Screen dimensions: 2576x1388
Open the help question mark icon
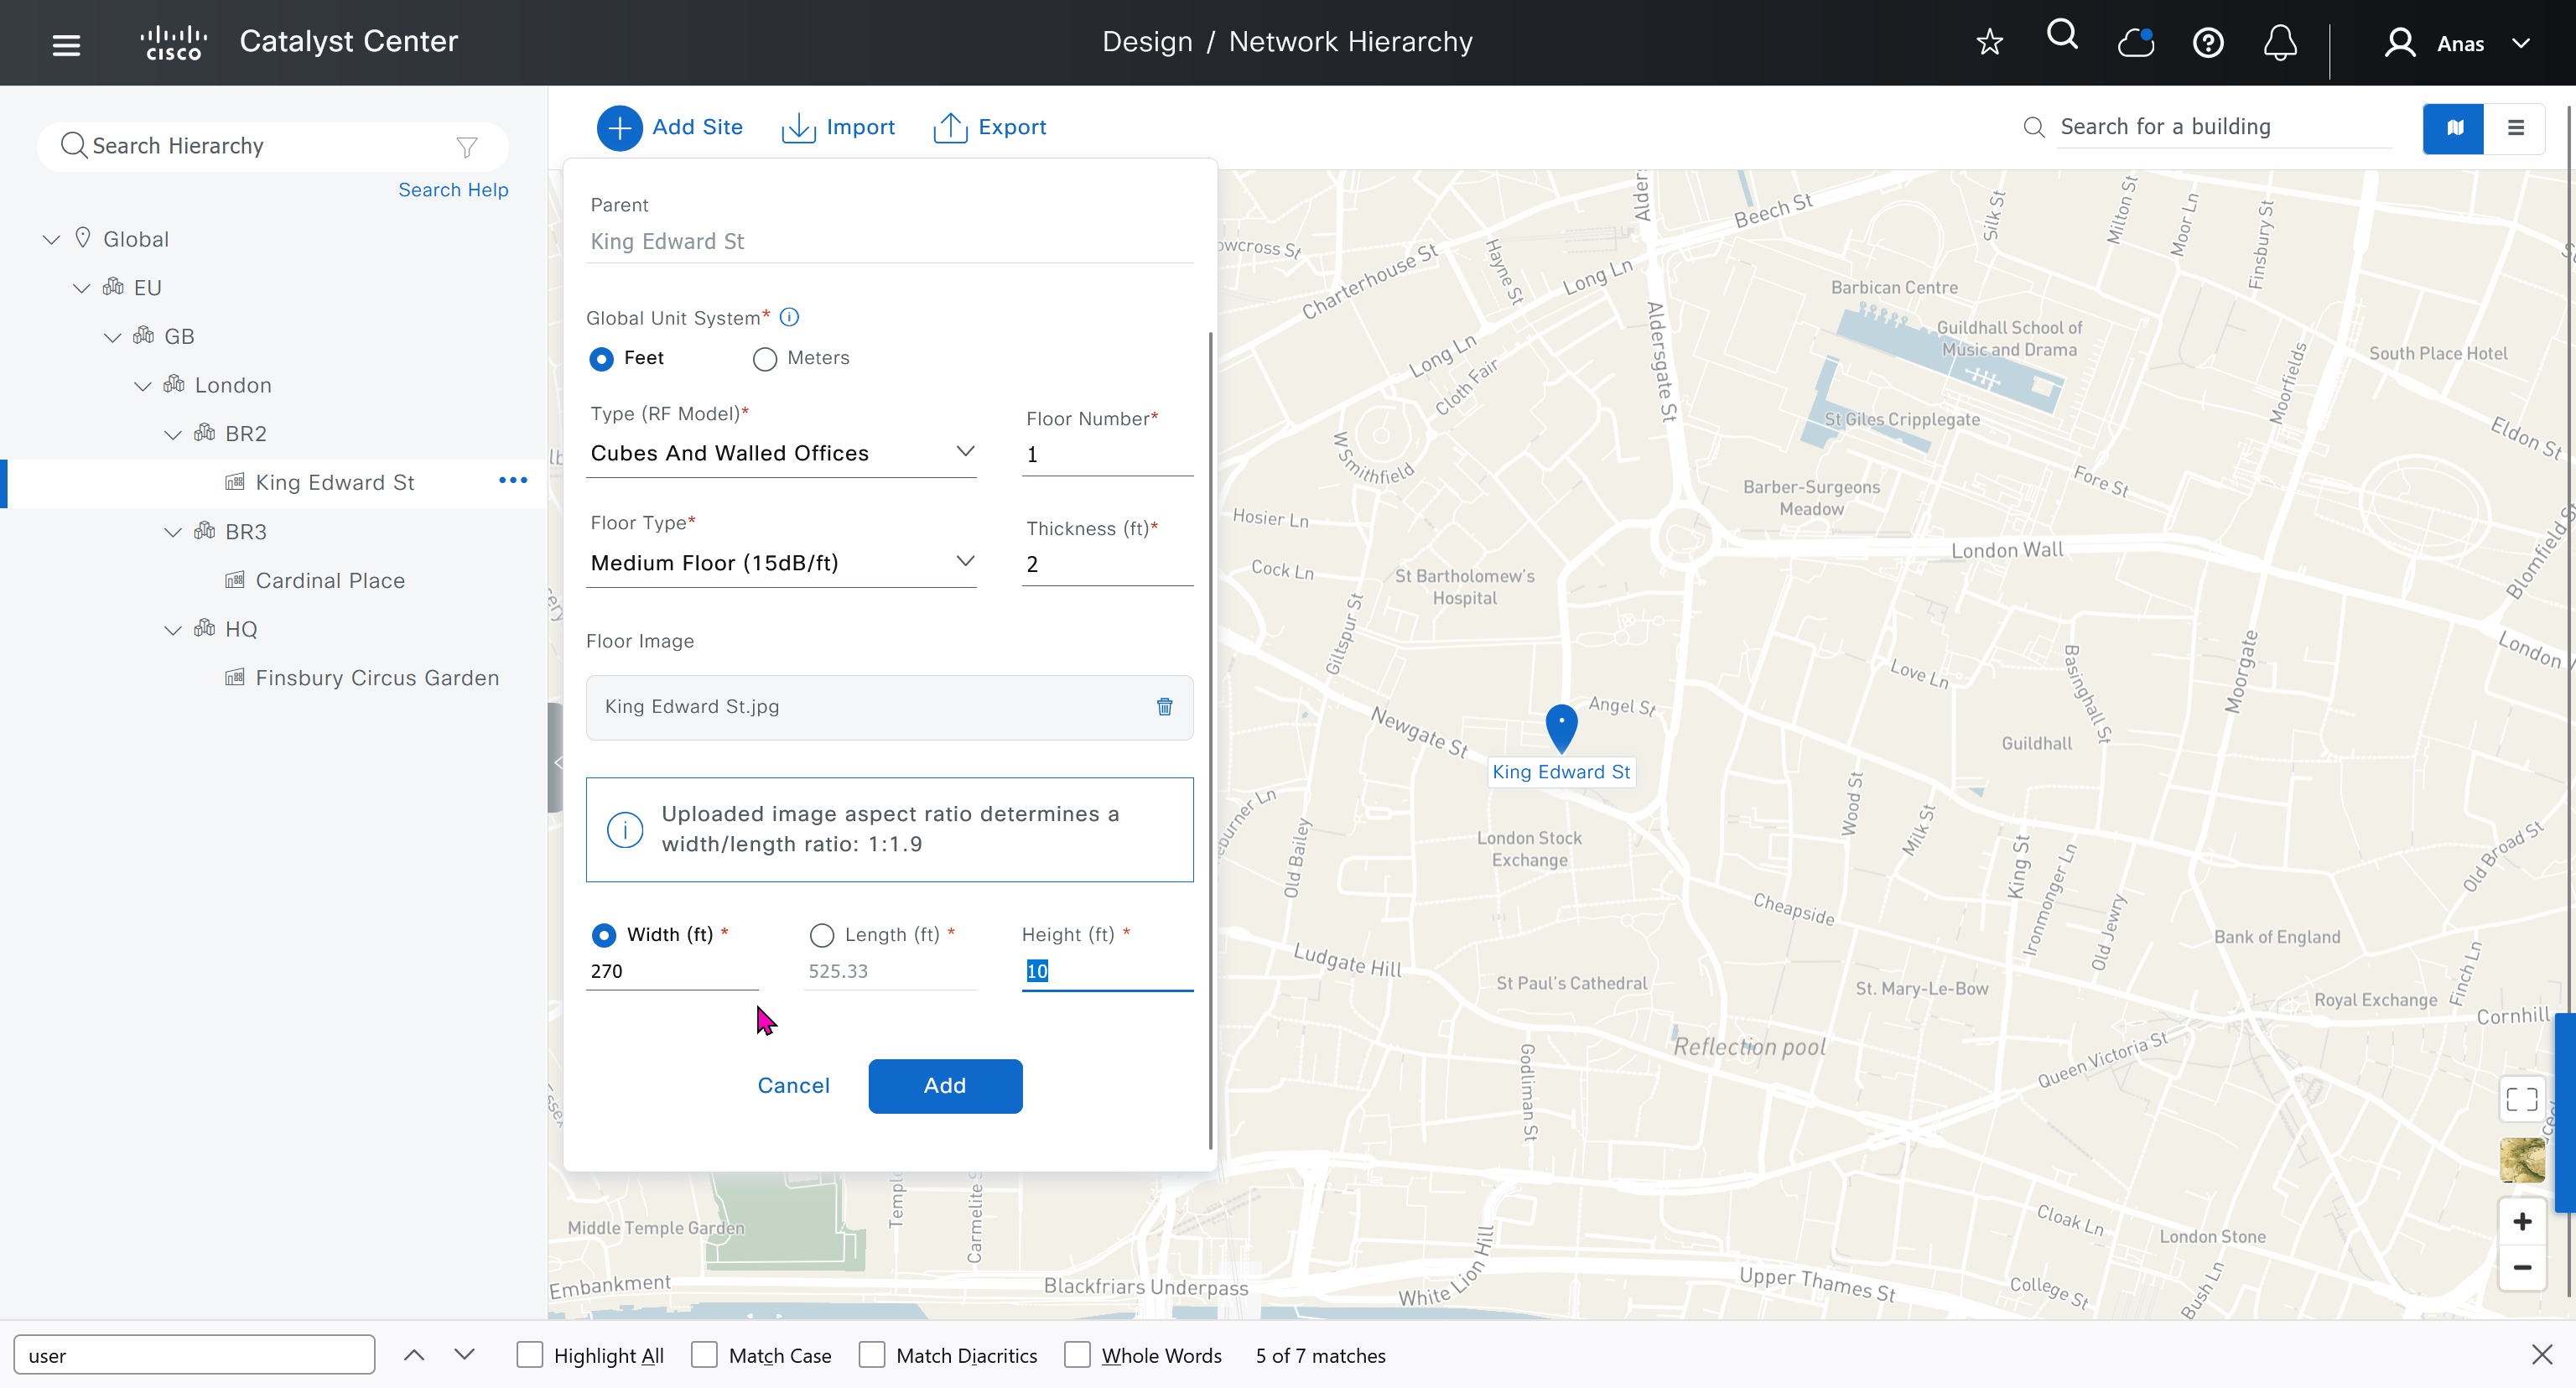(x=2207, y=43)
